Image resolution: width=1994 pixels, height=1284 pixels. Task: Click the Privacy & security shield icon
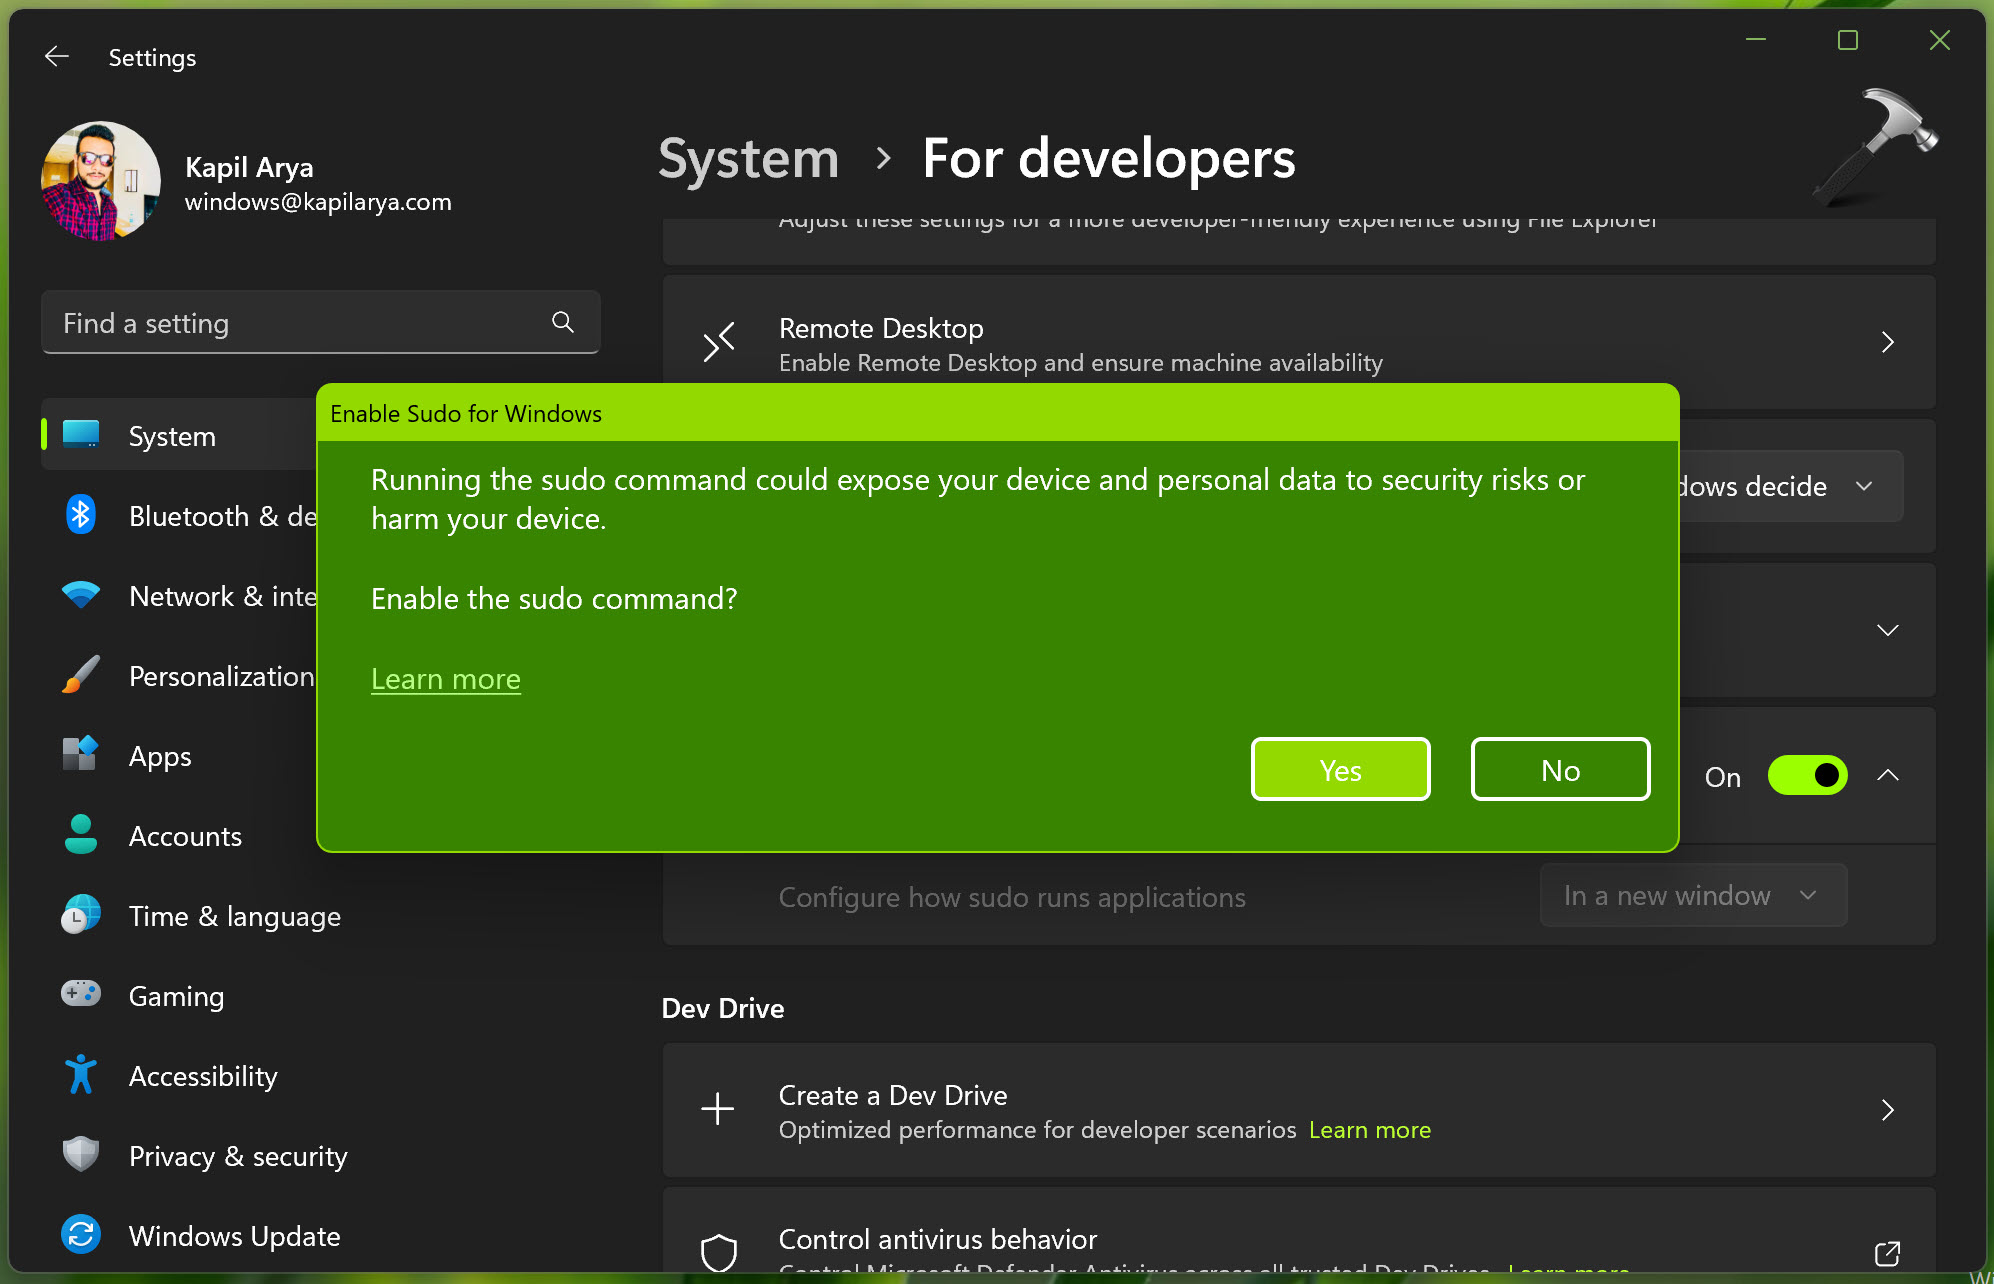[80, 1156]
